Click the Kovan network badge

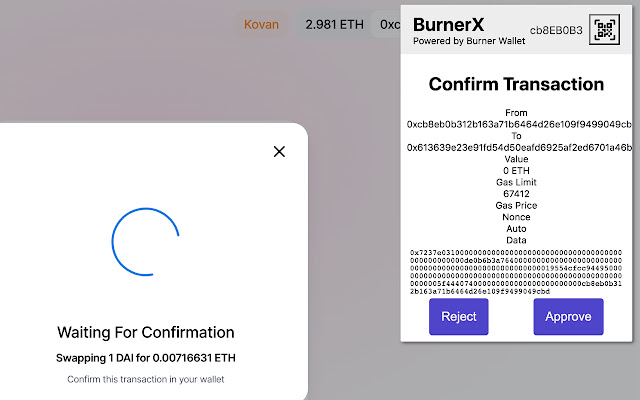pos(261,24)
